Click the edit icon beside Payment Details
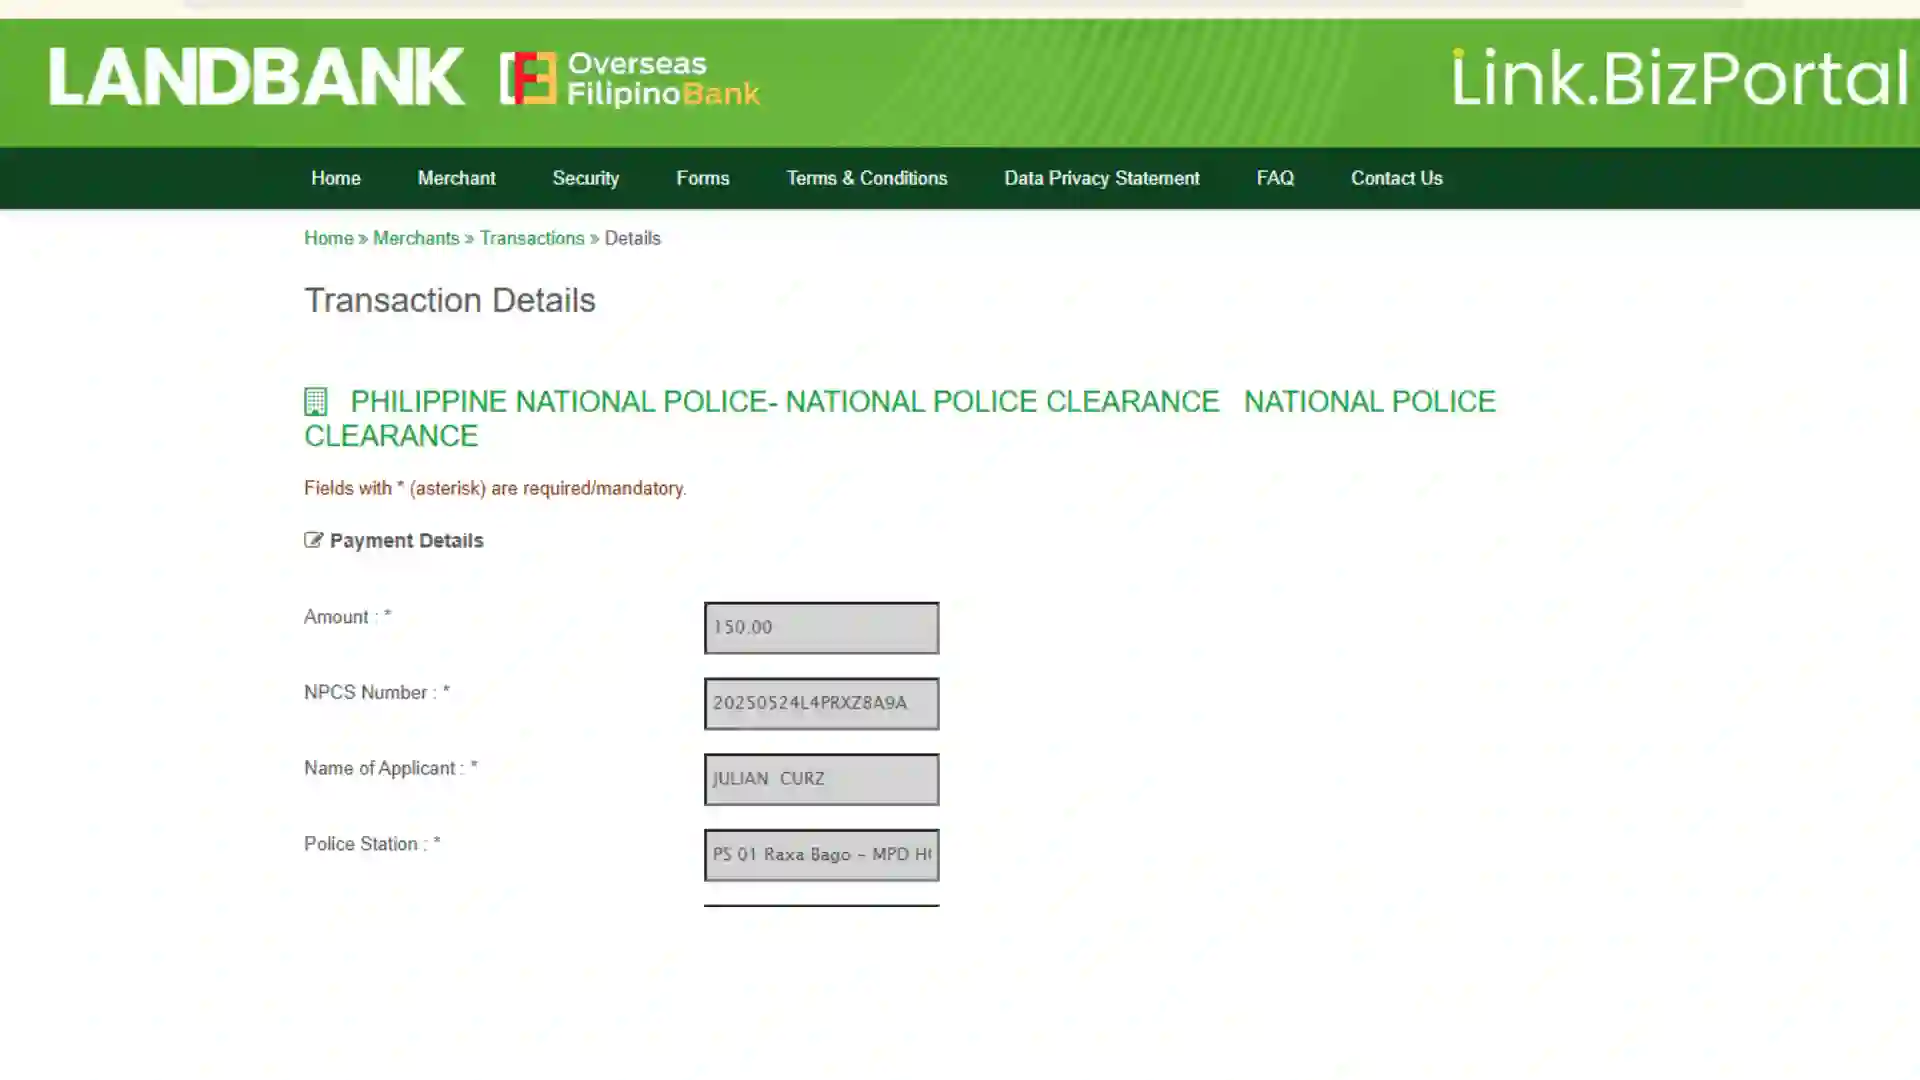 click(313, 541)
